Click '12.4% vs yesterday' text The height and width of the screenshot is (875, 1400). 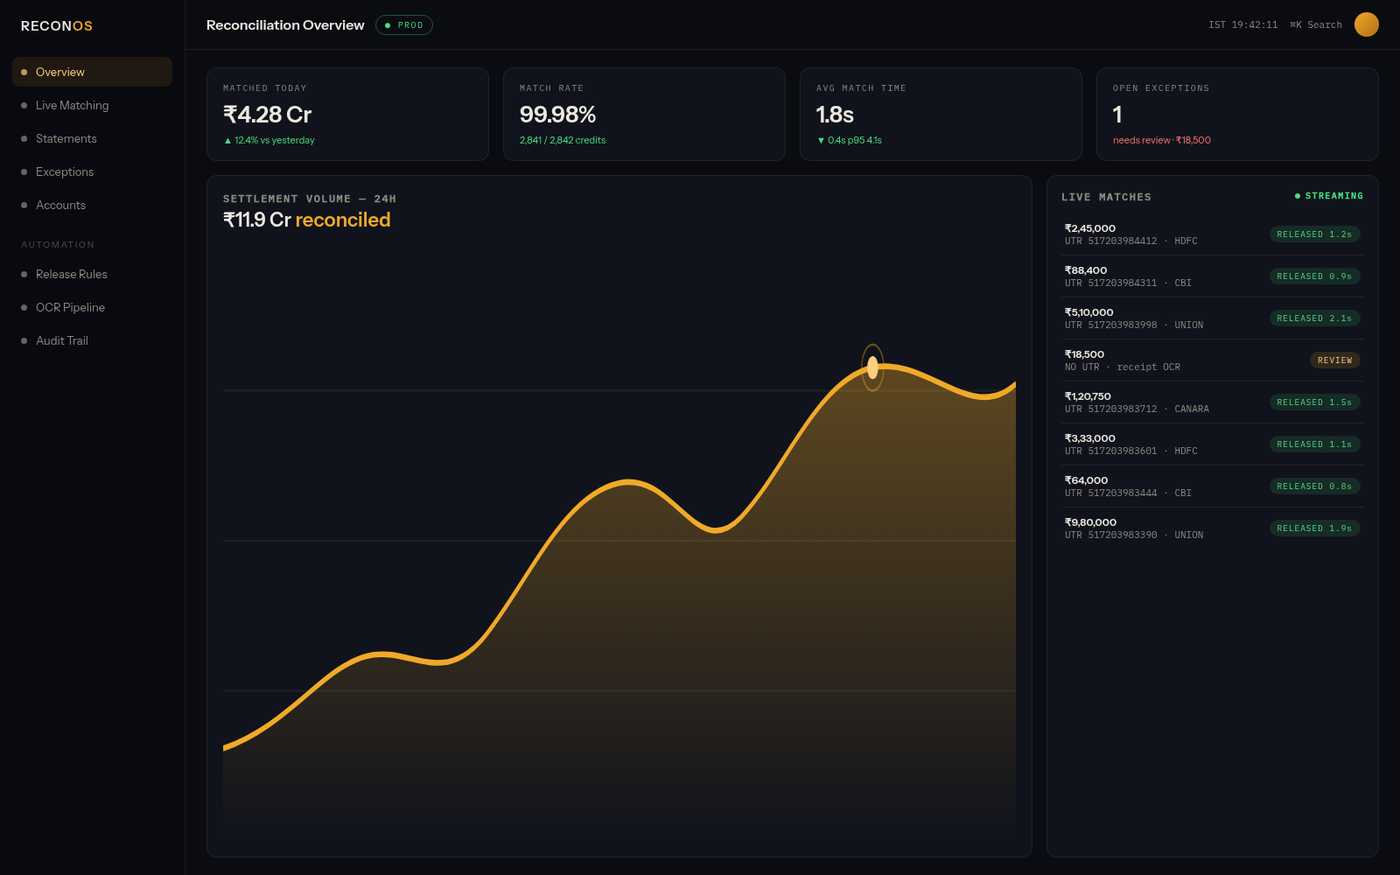pos(274,140)
